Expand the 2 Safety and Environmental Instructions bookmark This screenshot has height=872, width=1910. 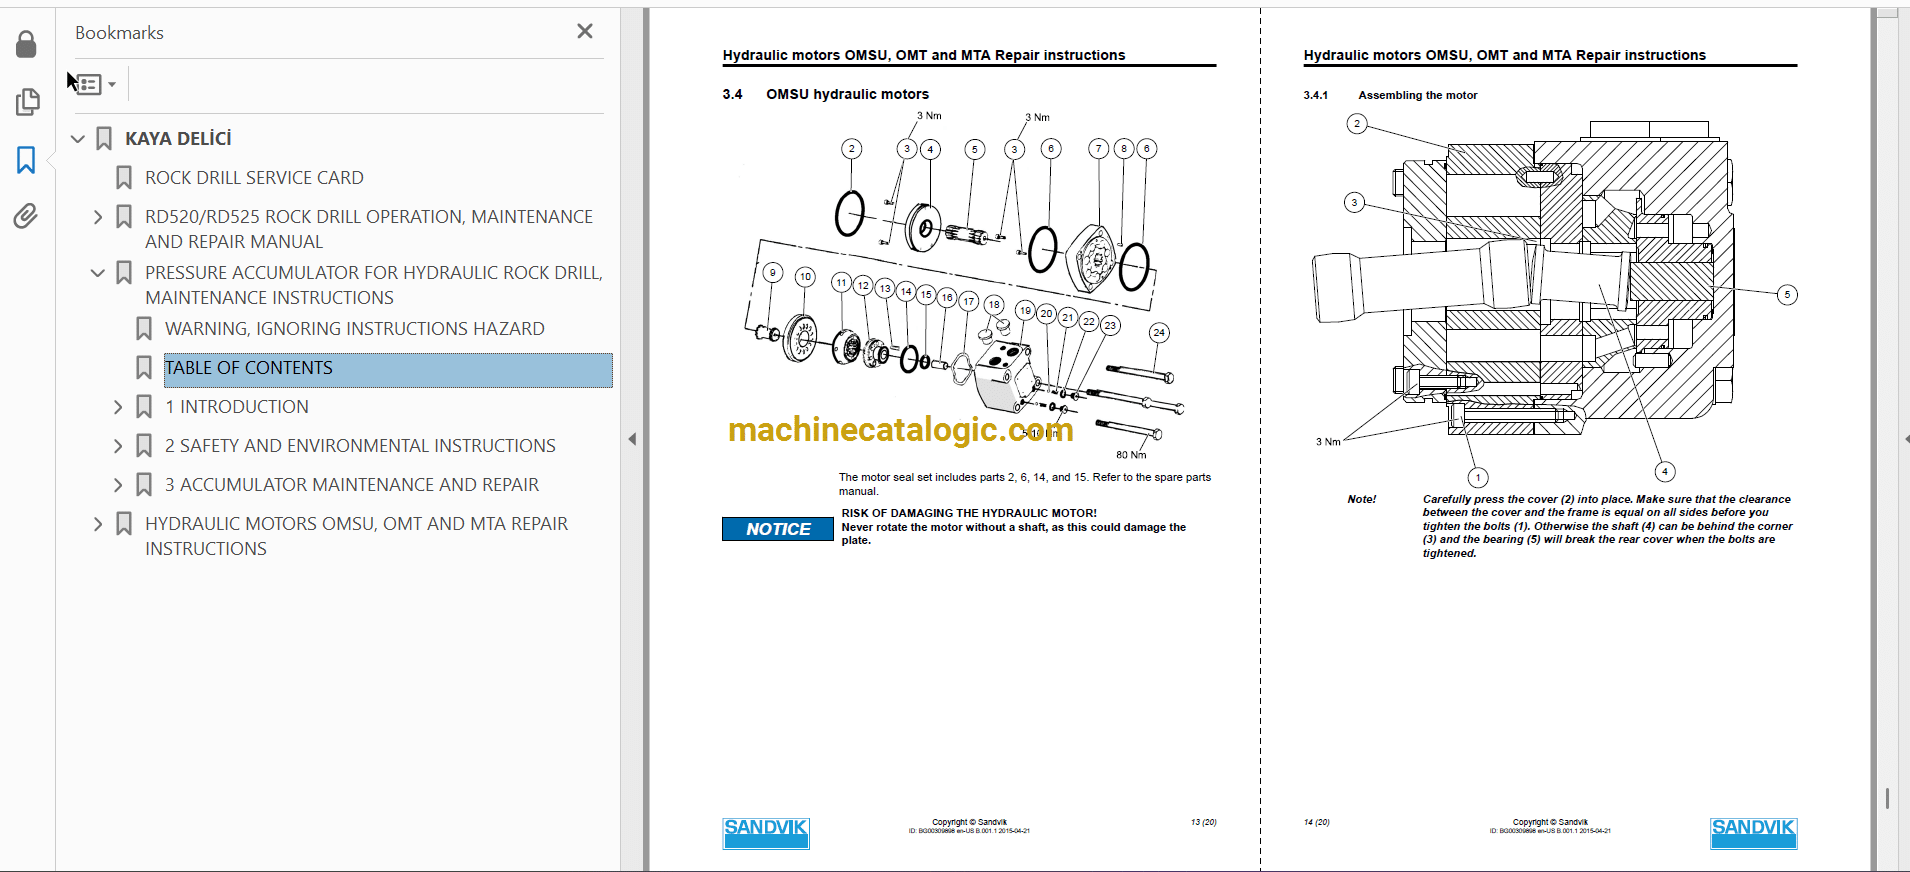[x=118, y=446]
